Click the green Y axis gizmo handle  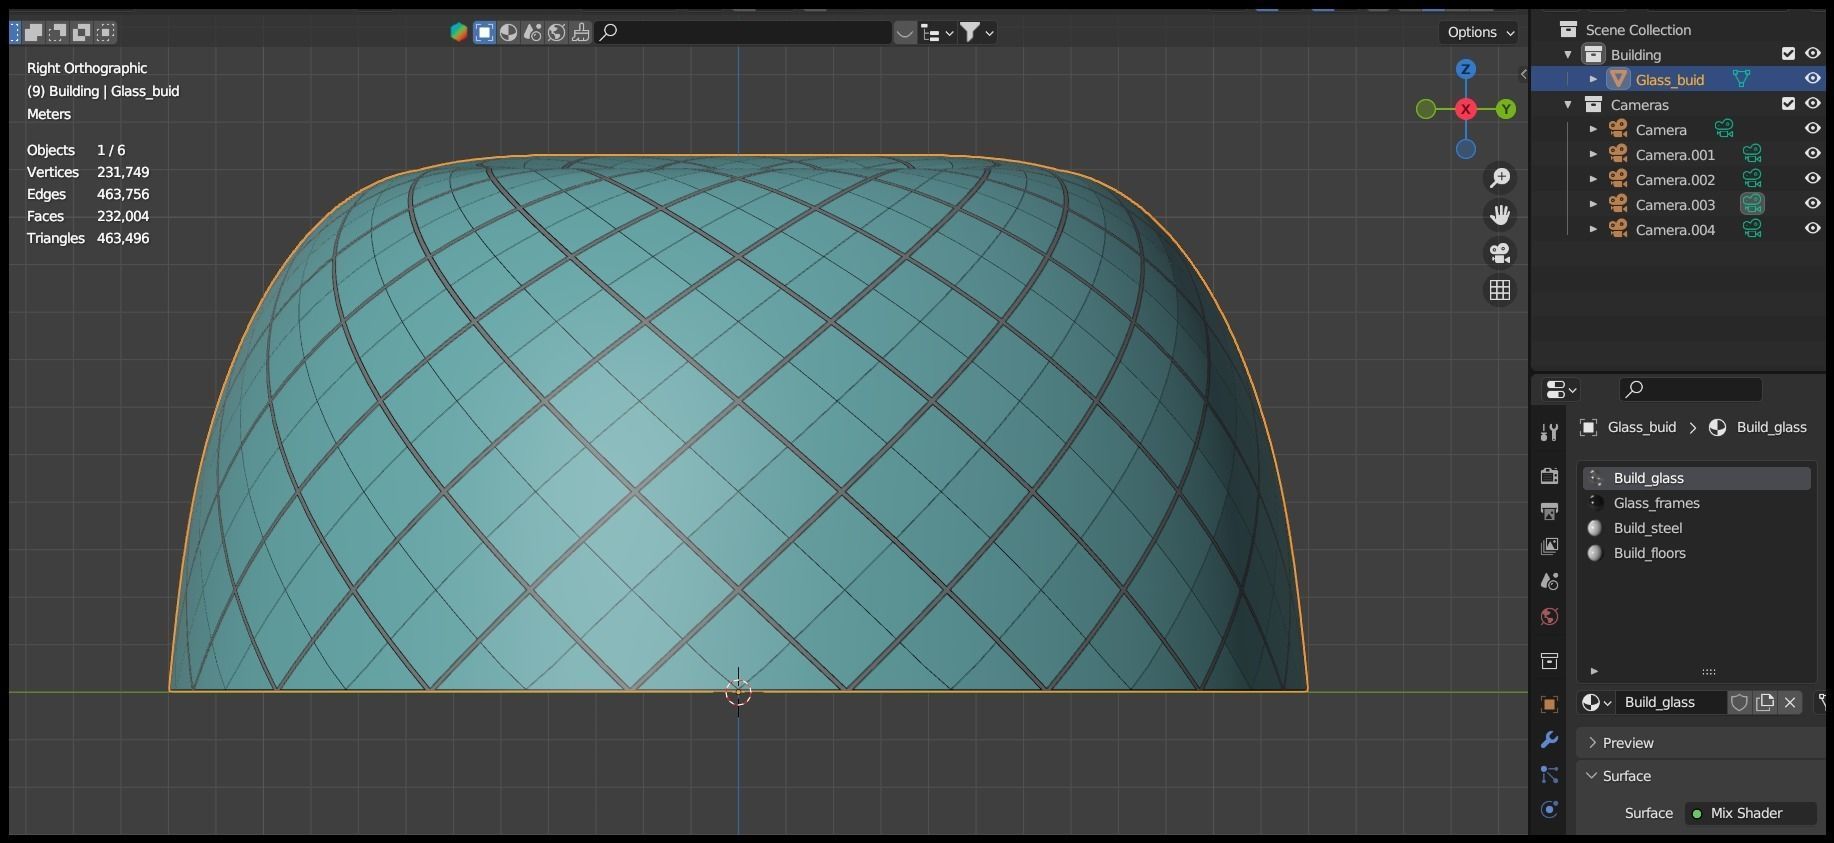[x=1506, y=109]
